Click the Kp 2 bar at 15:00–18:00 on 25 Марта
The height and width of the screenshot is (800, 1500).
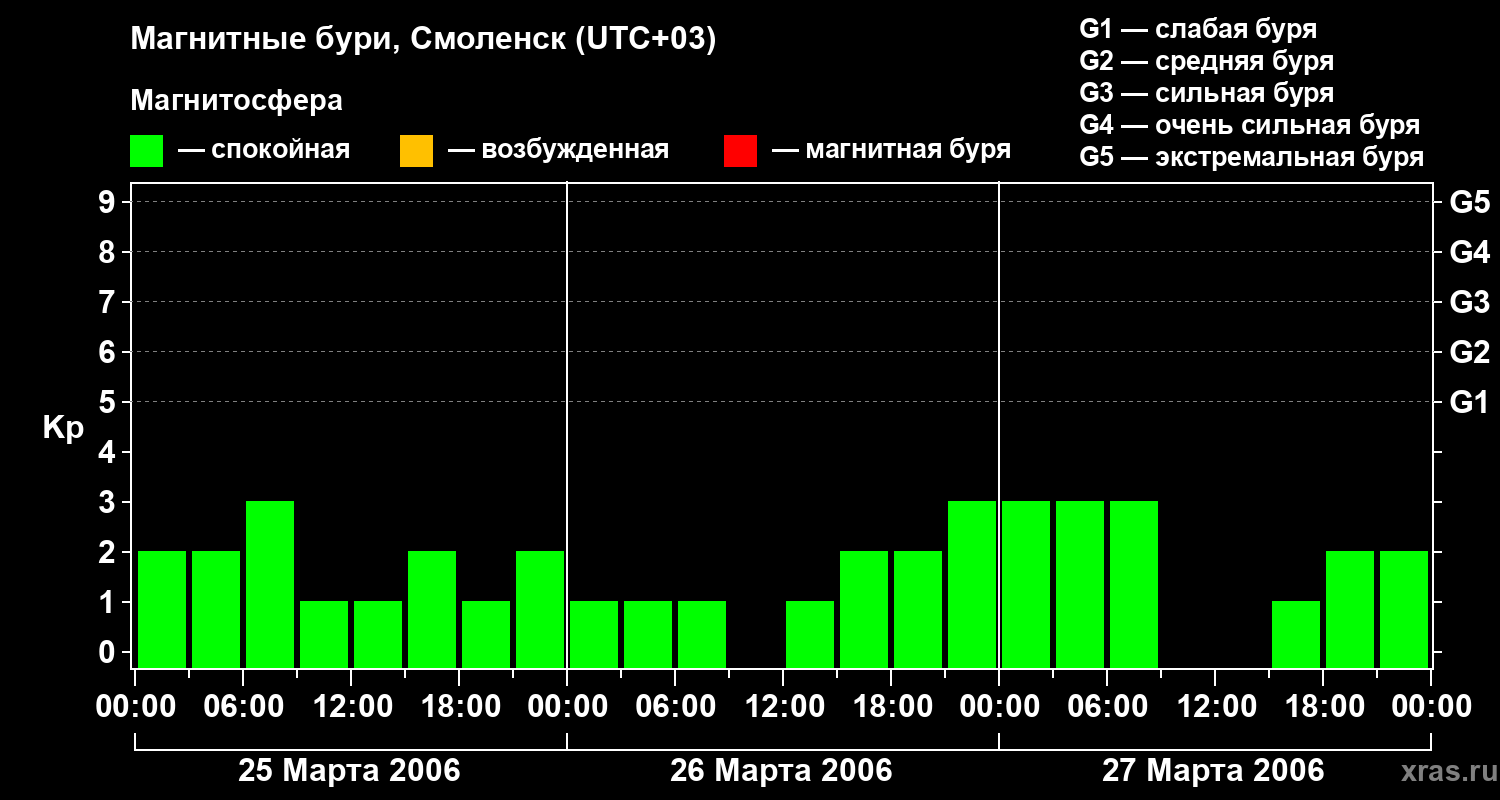[x=432, y=609]
